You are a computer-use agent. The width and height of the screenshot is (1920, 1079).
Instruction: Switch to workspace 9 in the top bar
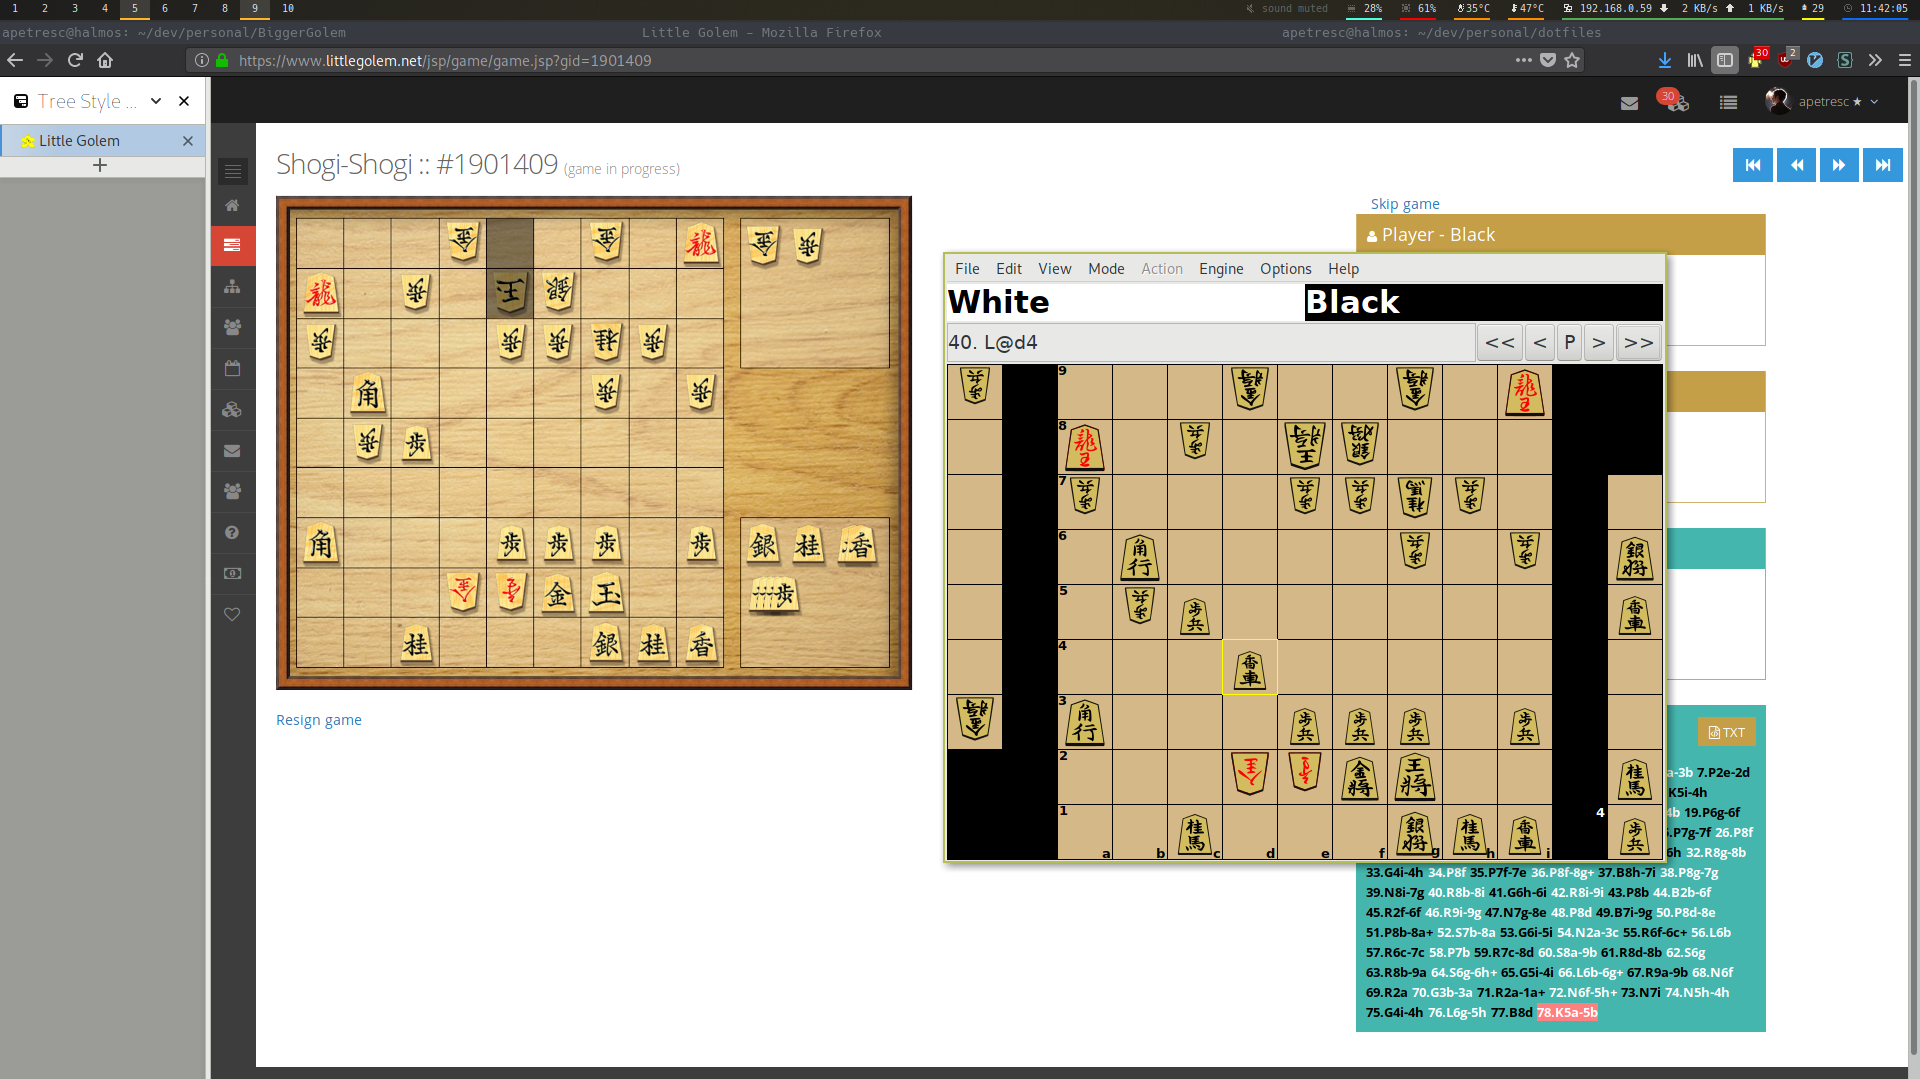click(255, 9)
